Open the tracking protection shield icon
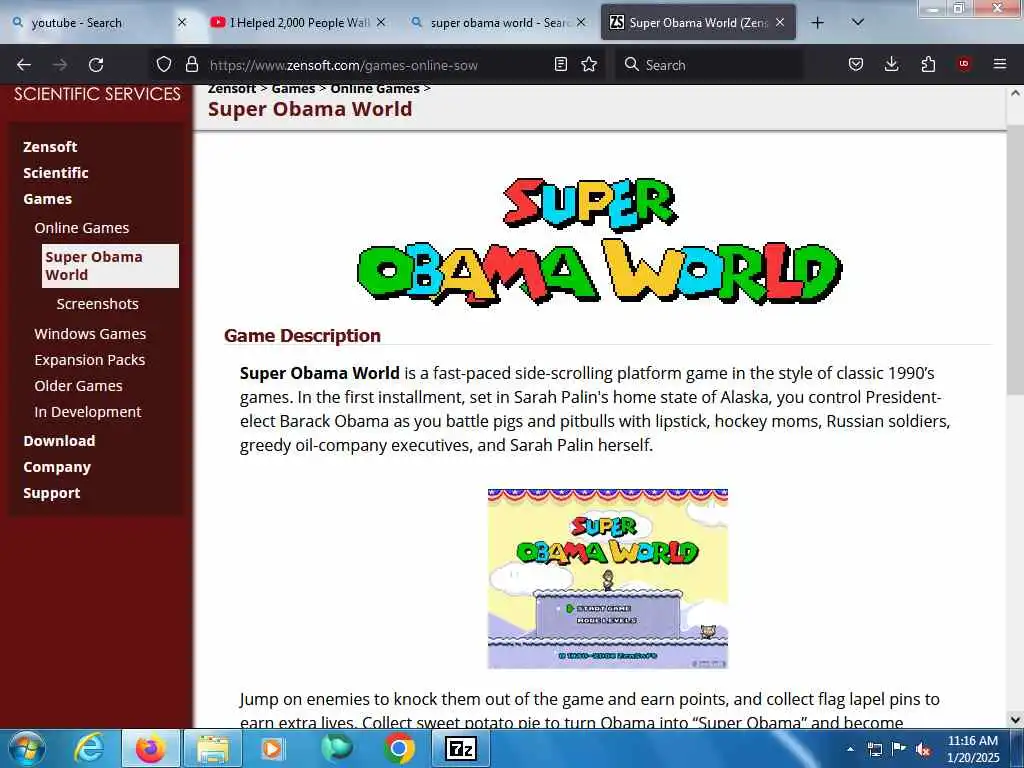Image resolution: width=1024 pixels, height=768 pixels. [x=164, y=65]
